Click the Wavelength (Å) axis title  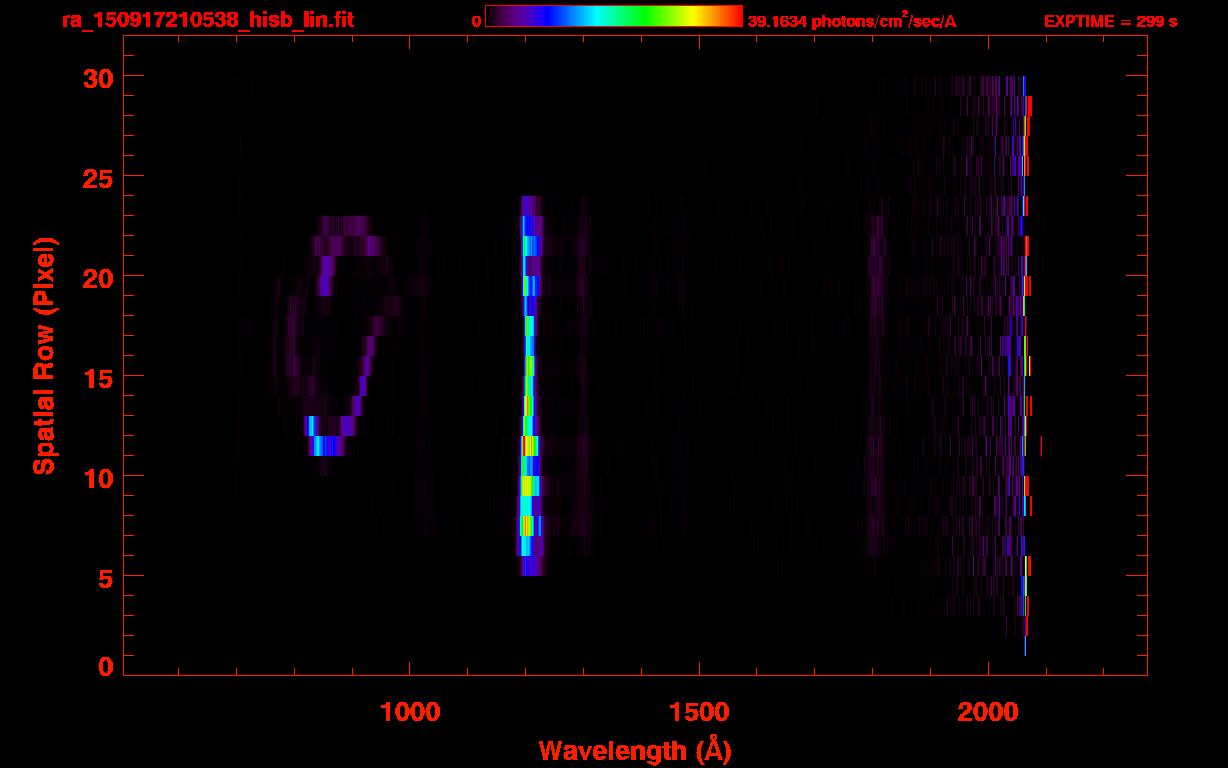[x=634, y=750]
